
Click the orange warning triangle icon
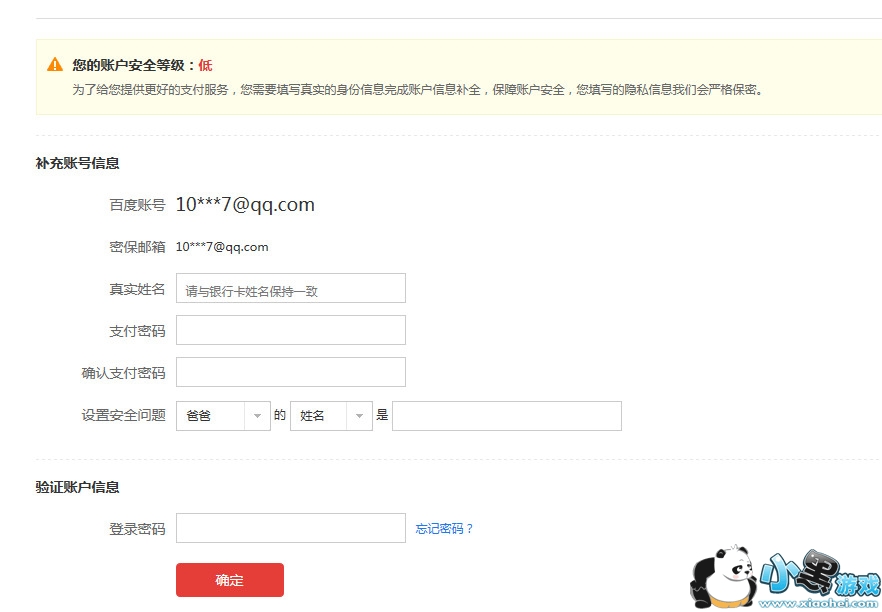[x=55, y=65]
